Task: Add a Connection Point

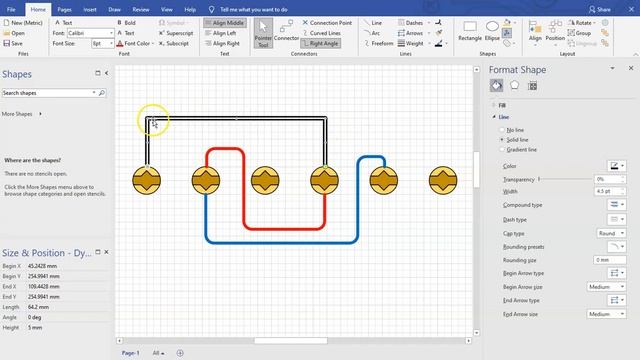Action: click(327, 23)
